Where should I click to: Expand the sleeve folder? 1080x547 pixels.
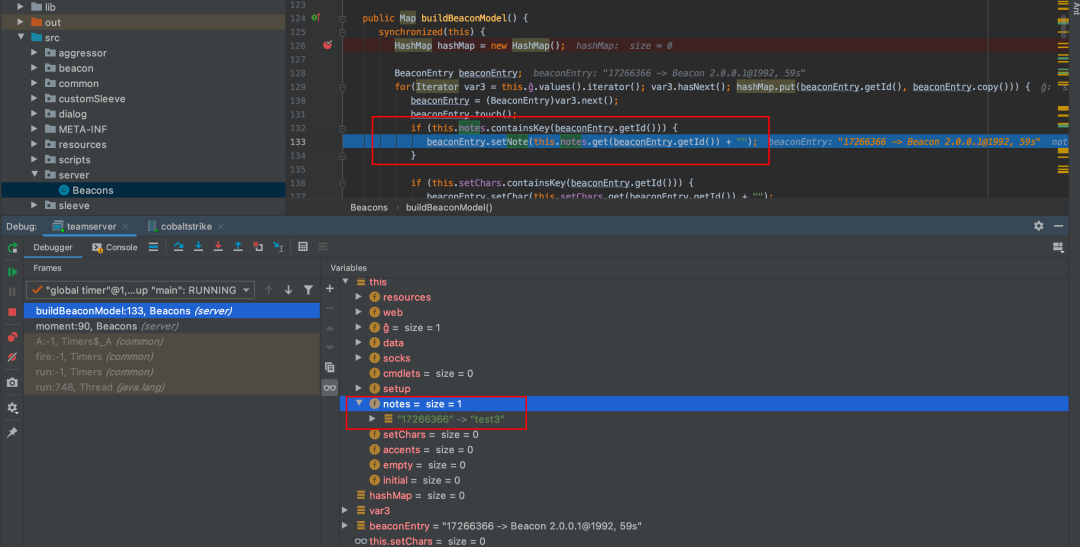pos(35,205)
